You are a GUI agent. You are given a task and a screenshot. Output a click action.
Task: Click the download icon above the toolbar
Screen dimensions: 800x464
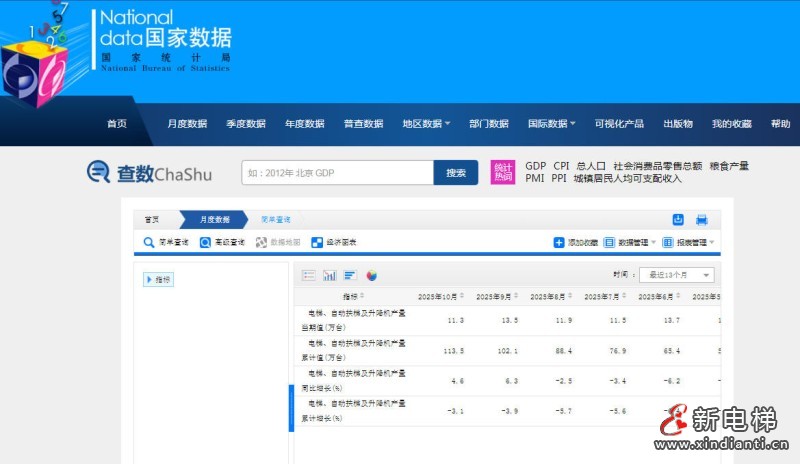pyautogui.click(x=678, y=219)
